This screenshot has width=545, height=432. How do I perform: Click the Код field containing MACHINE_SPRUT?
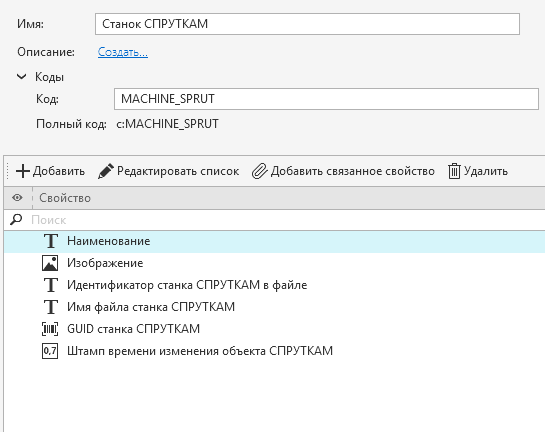coord(326,99)
